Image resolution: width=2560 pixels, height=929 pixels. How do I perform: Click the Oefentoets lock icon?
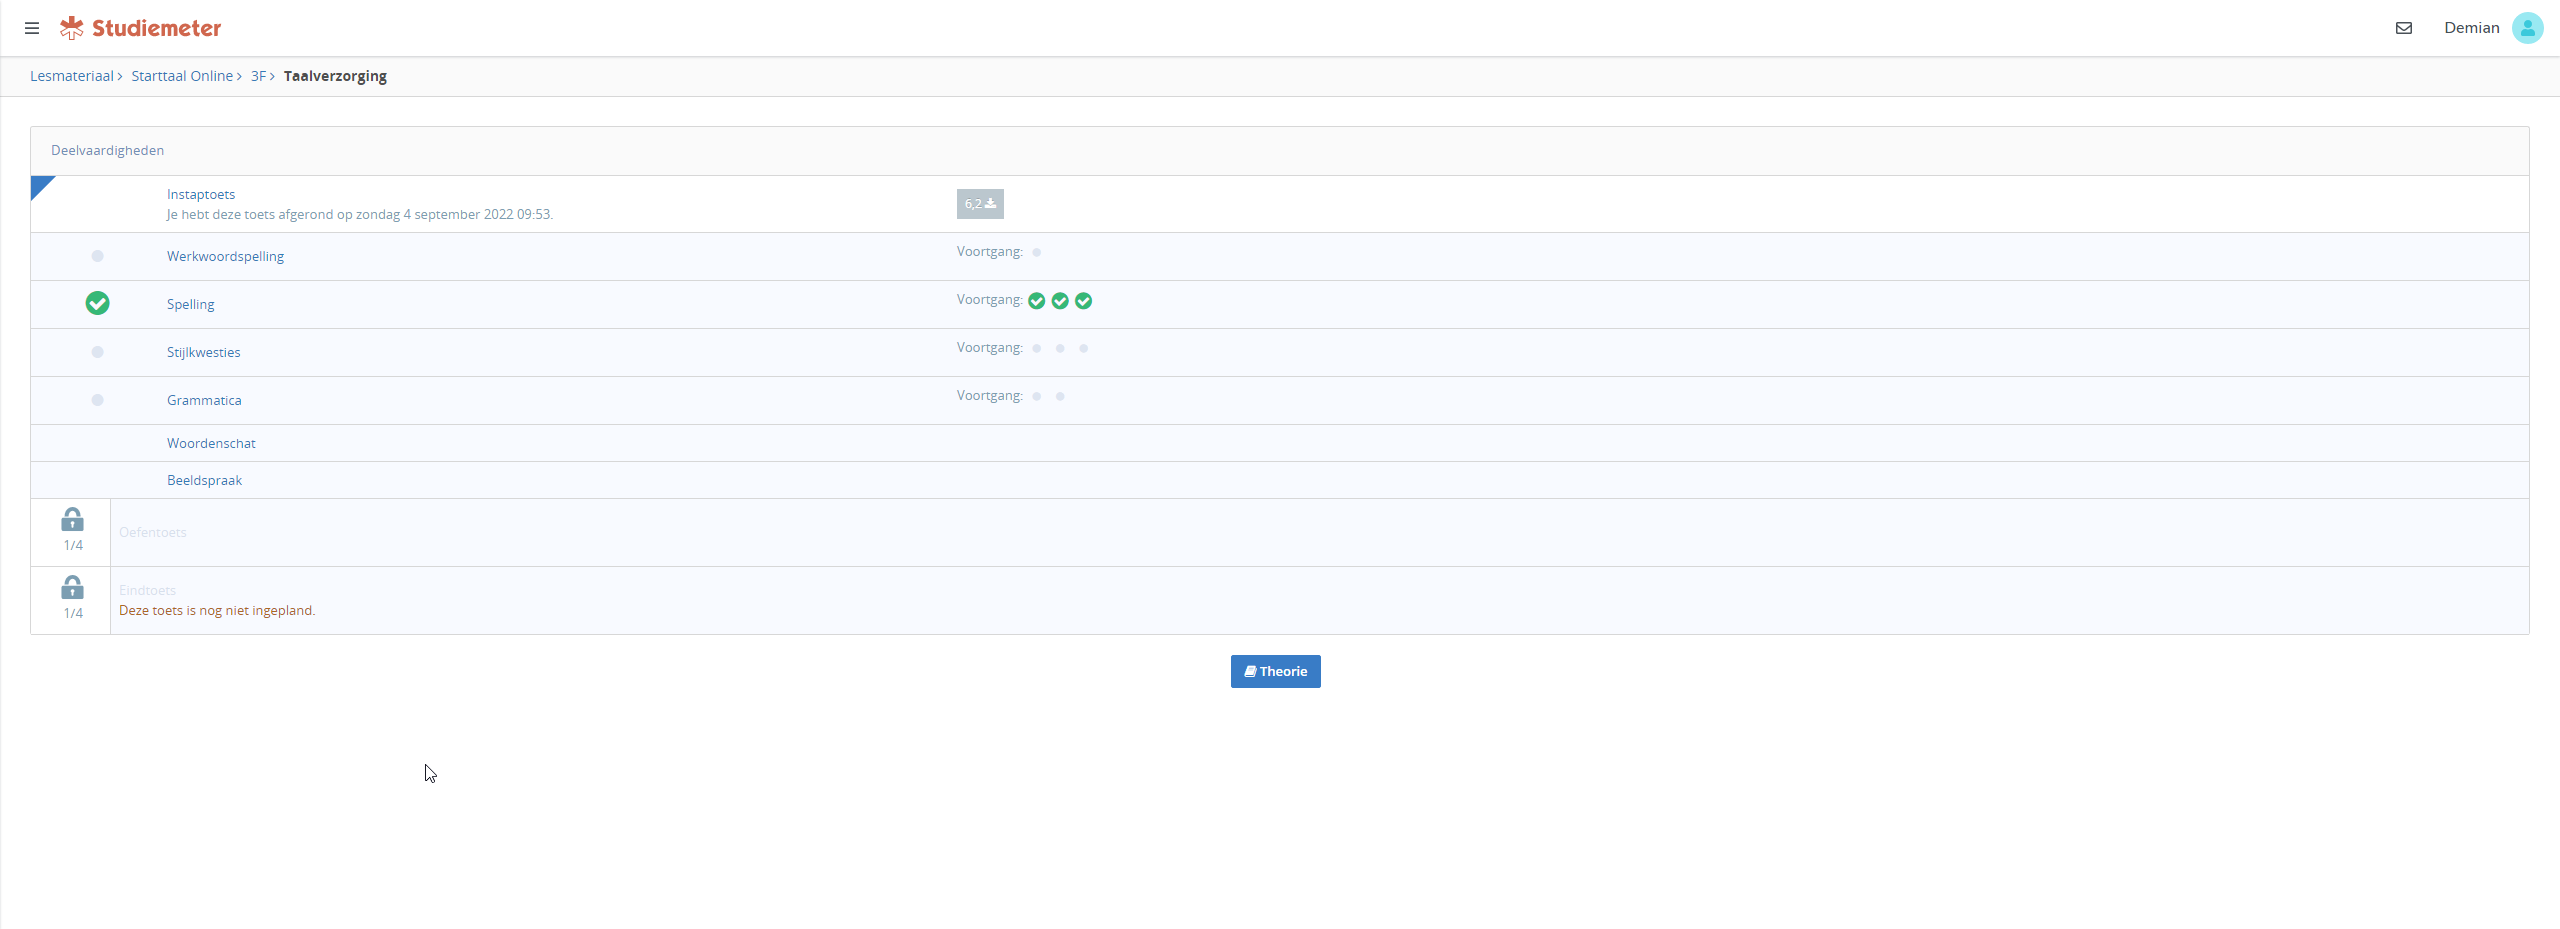(72, 520)
